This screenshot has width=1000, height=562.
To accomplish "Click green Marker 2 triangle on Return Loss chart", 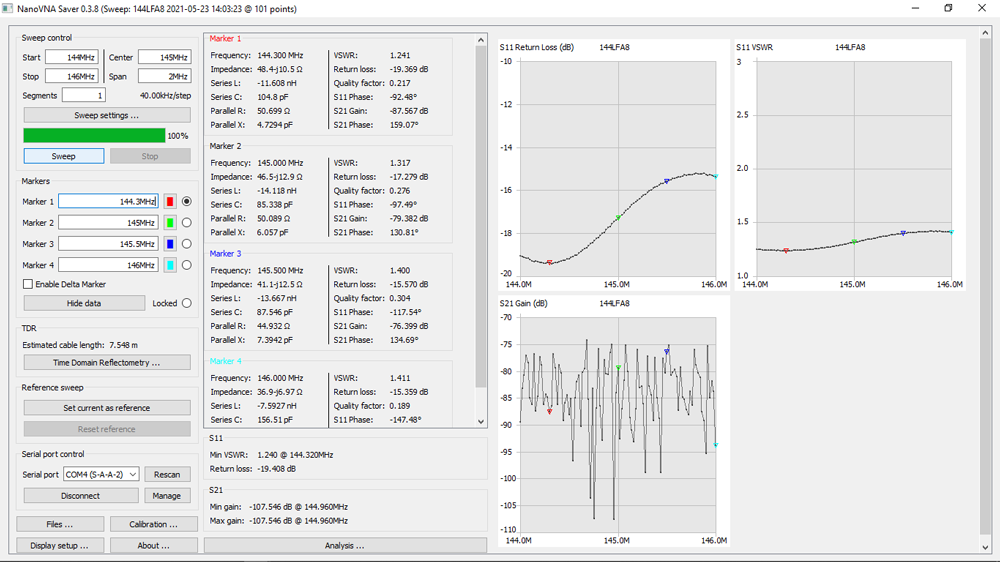I will click(618, 218).
